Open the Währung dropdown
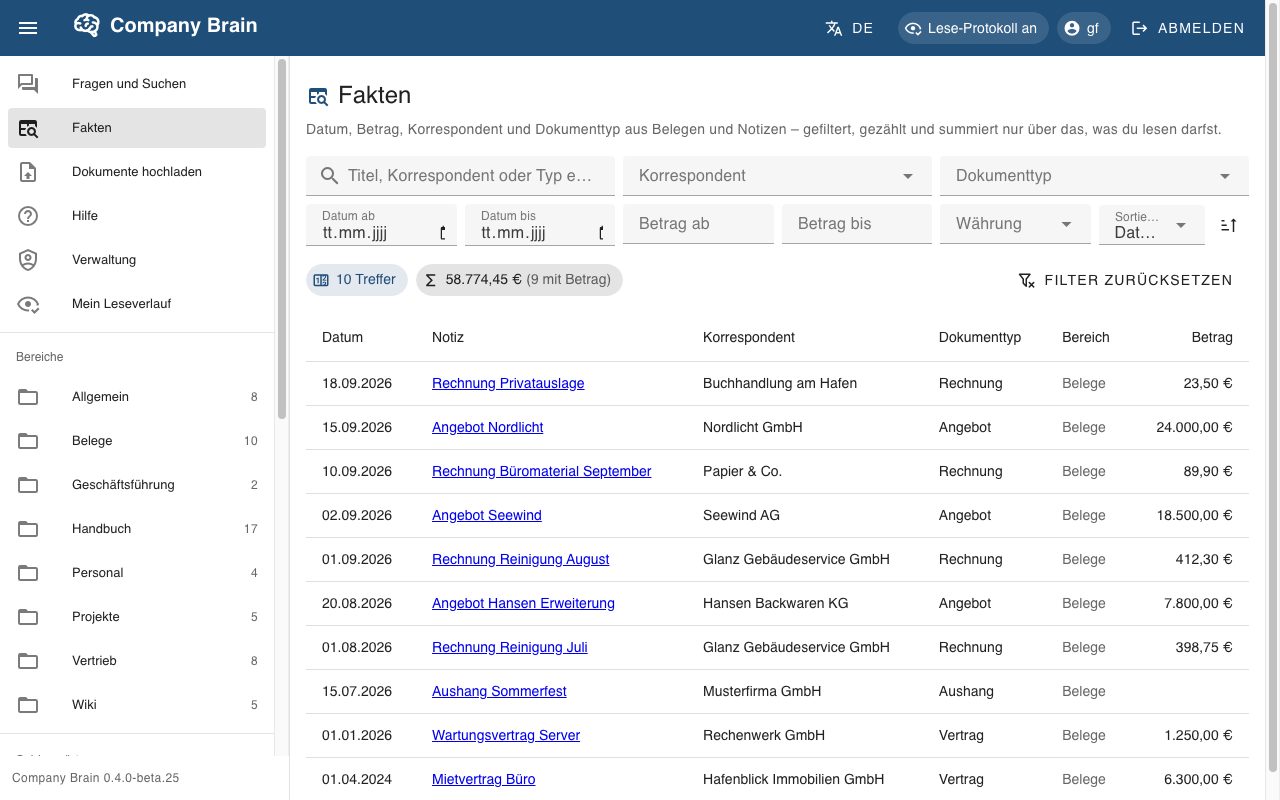 tap(1015, 224)
